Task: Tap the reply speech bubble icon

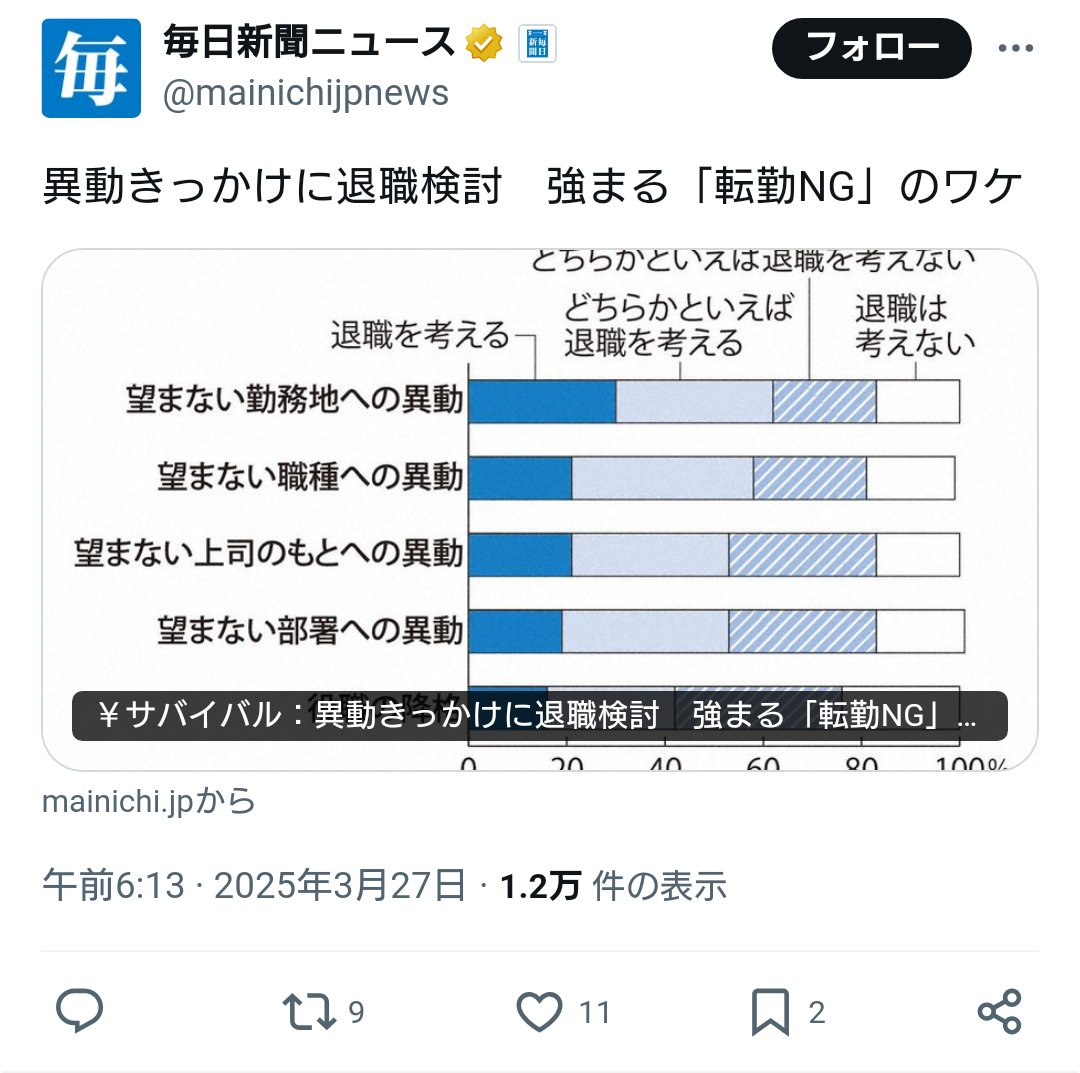Action: (80, 1012)
